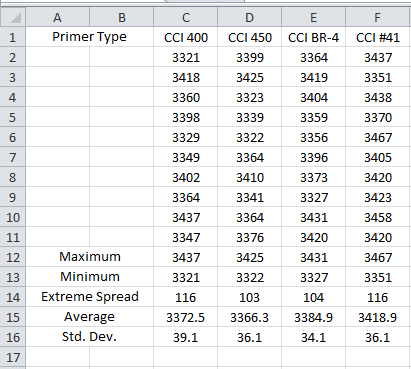411x369 pixels.
Task: Select CCI #41 Maximum cell 3467
Action: 377,257
